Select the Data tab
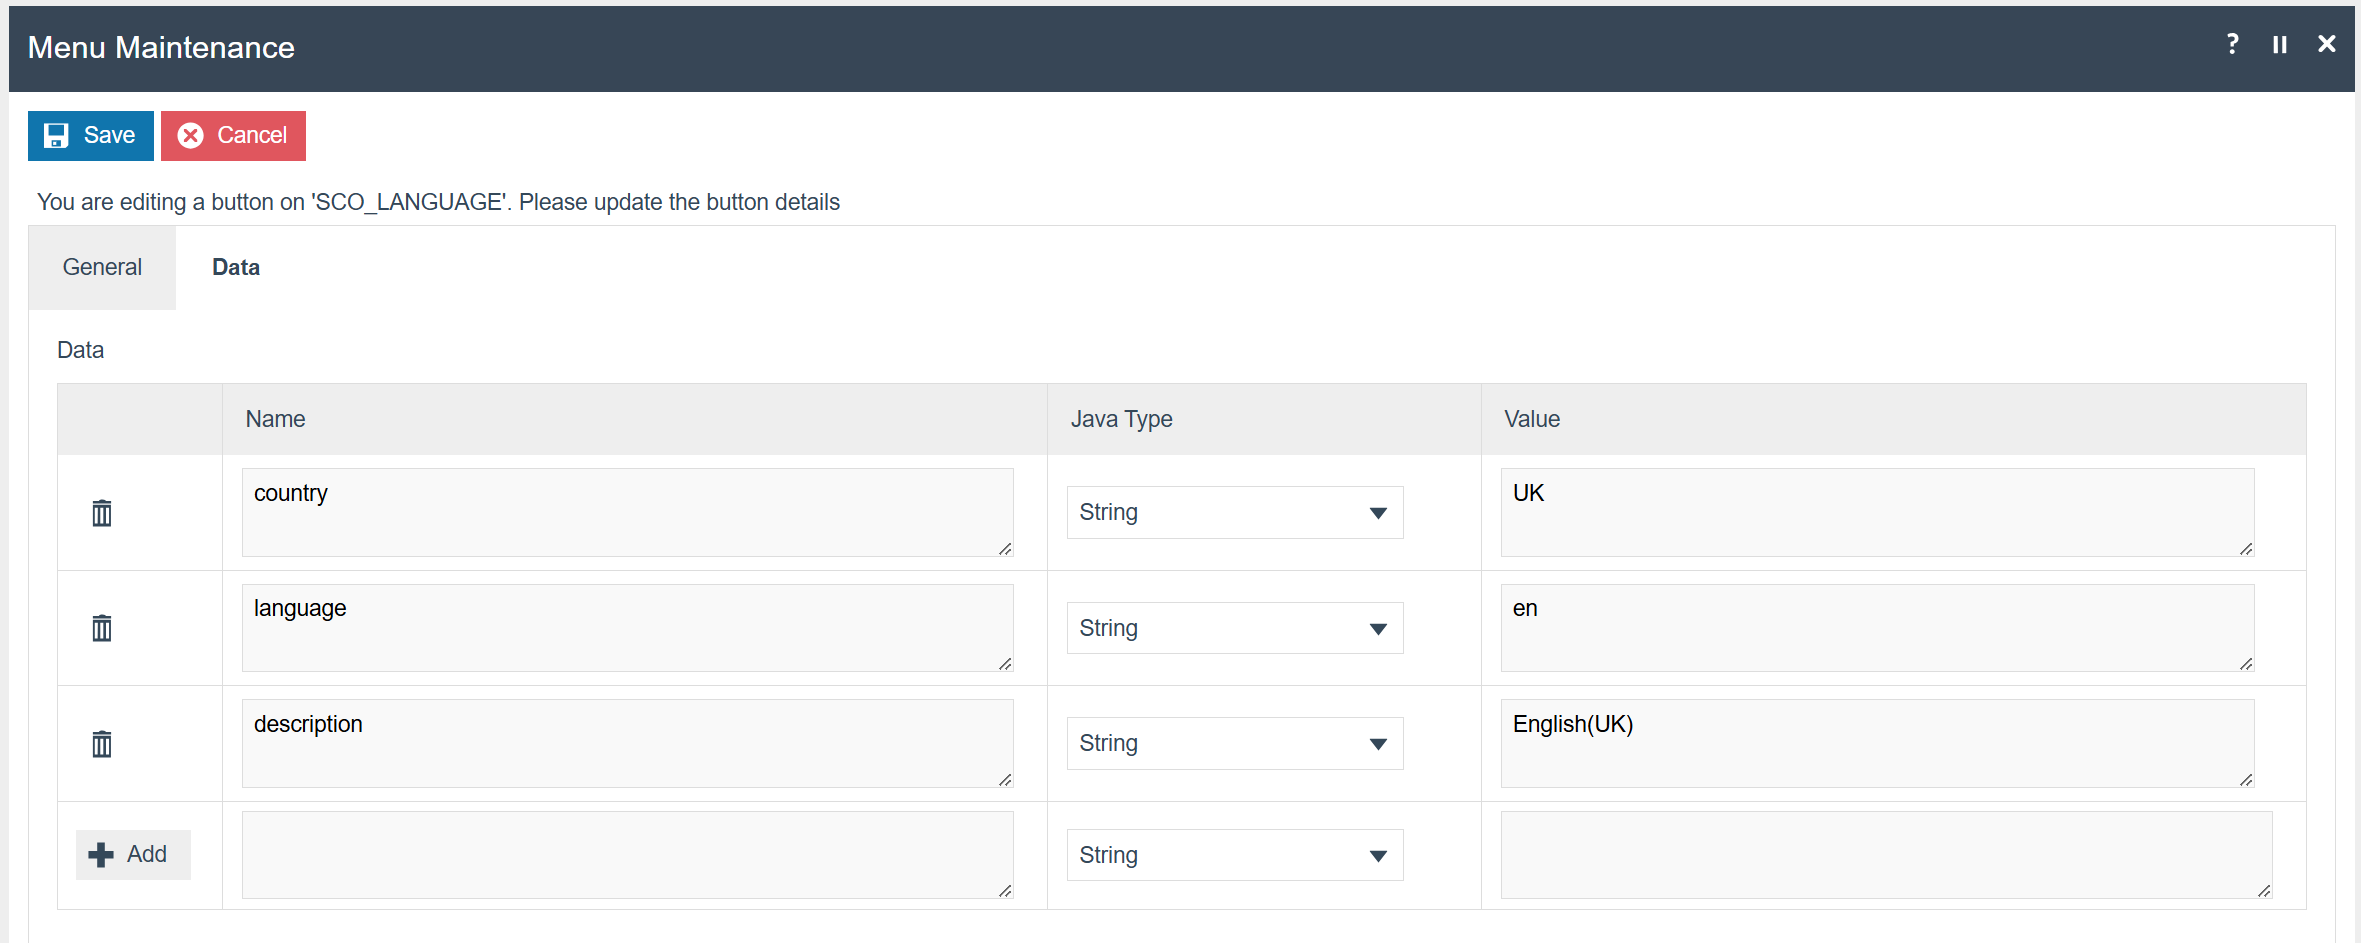Screen dimensions: 2361x943 [236, 267]
